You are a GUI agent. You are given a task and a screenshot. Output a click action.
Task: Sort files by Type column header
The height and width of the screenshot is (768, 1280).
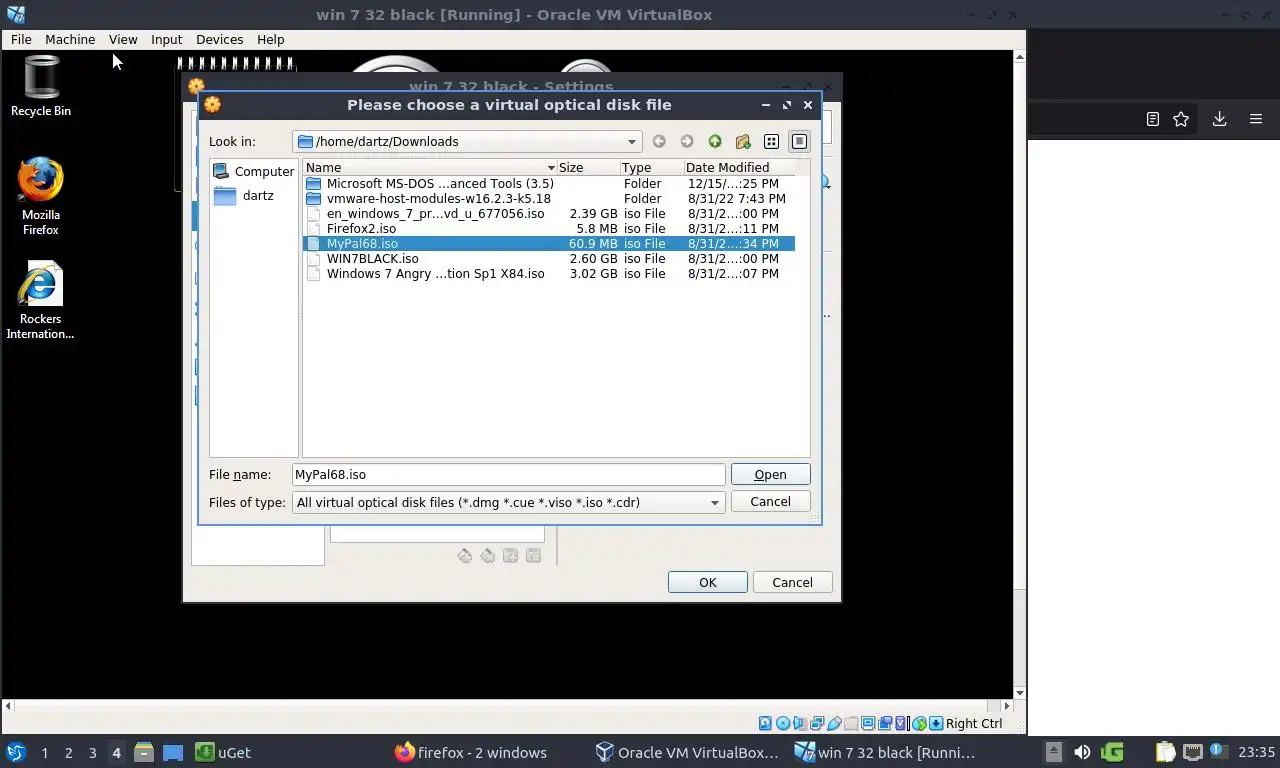coord(651,167)
